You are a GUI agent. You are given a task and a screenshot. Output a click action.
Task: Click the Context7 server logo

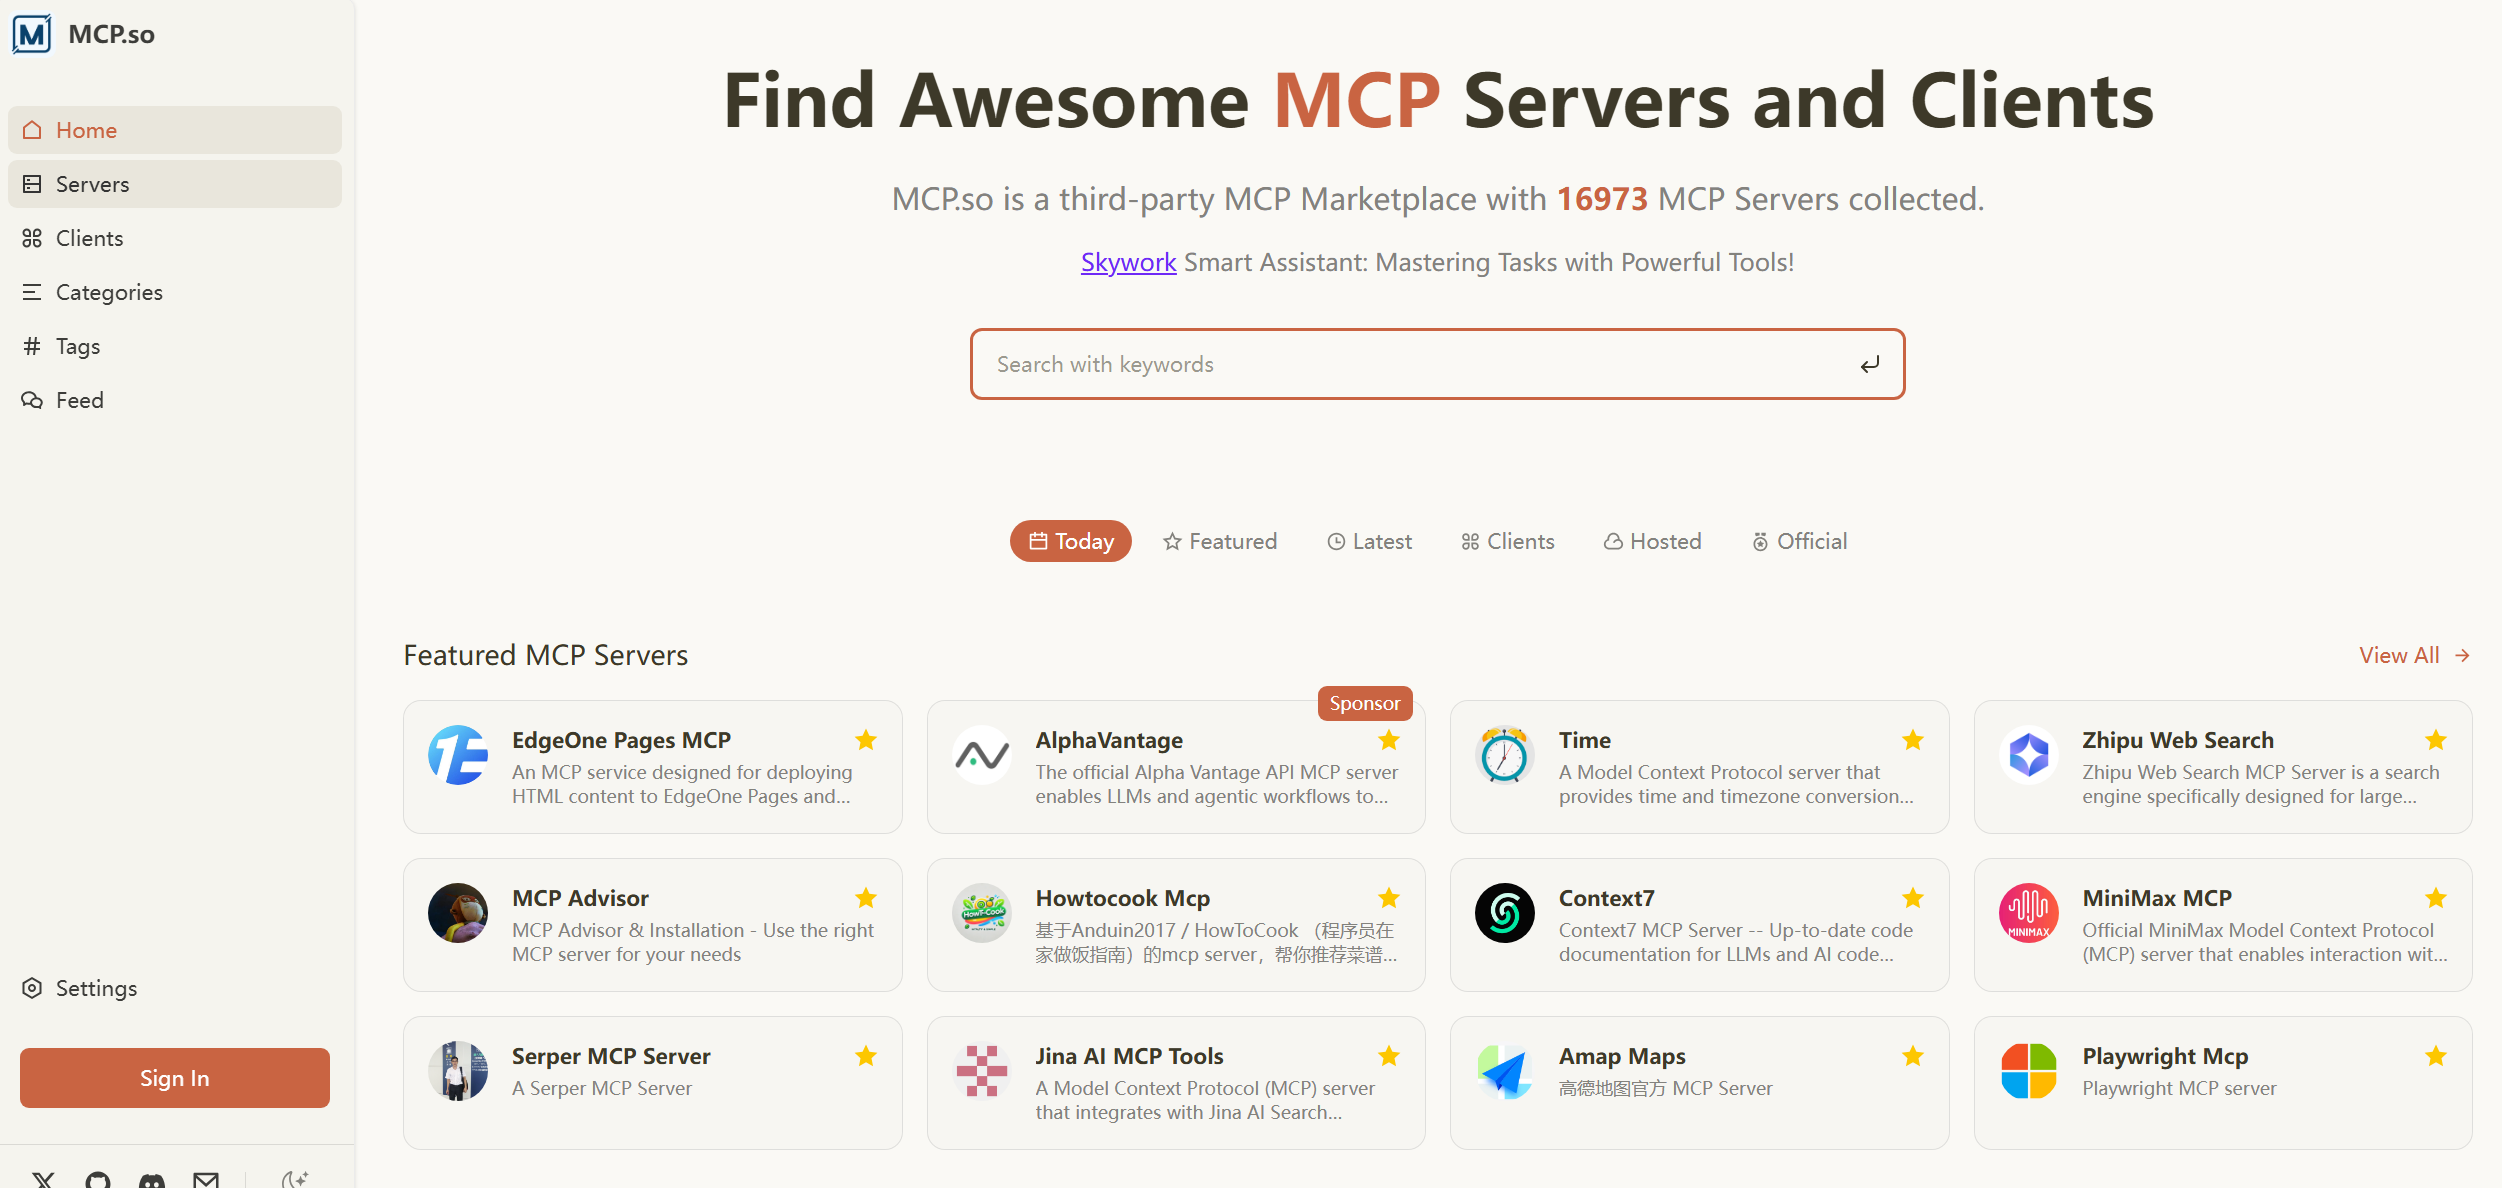(x=1504, y=912)
